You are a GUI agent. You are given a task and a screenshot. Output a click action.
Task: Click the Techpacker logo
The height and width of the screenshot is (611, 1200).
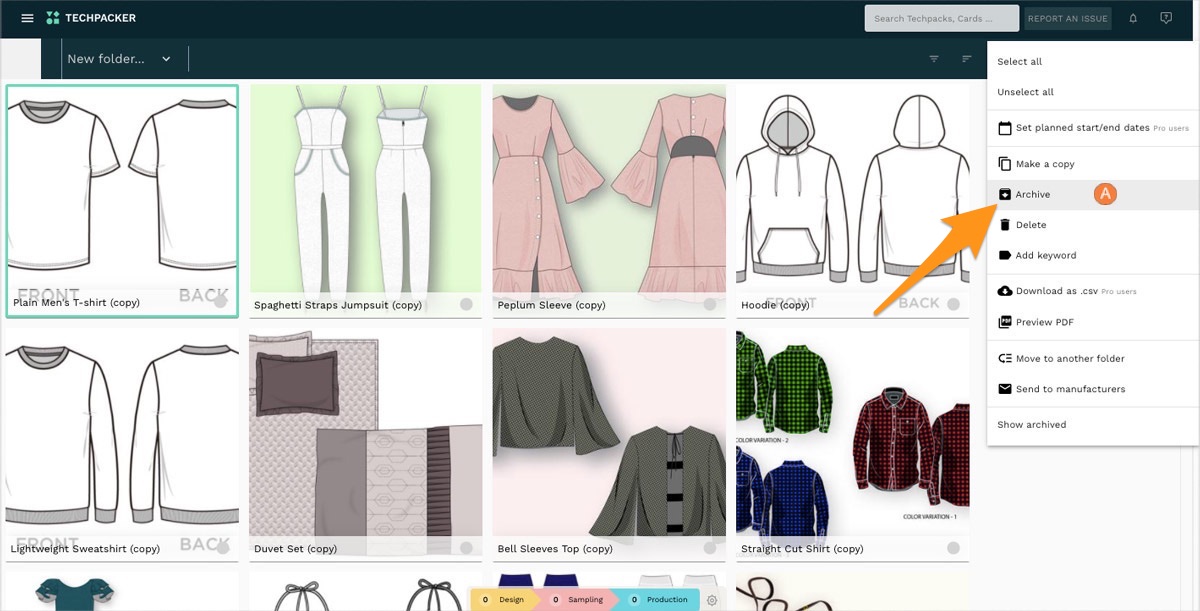(x=91, y=18)
